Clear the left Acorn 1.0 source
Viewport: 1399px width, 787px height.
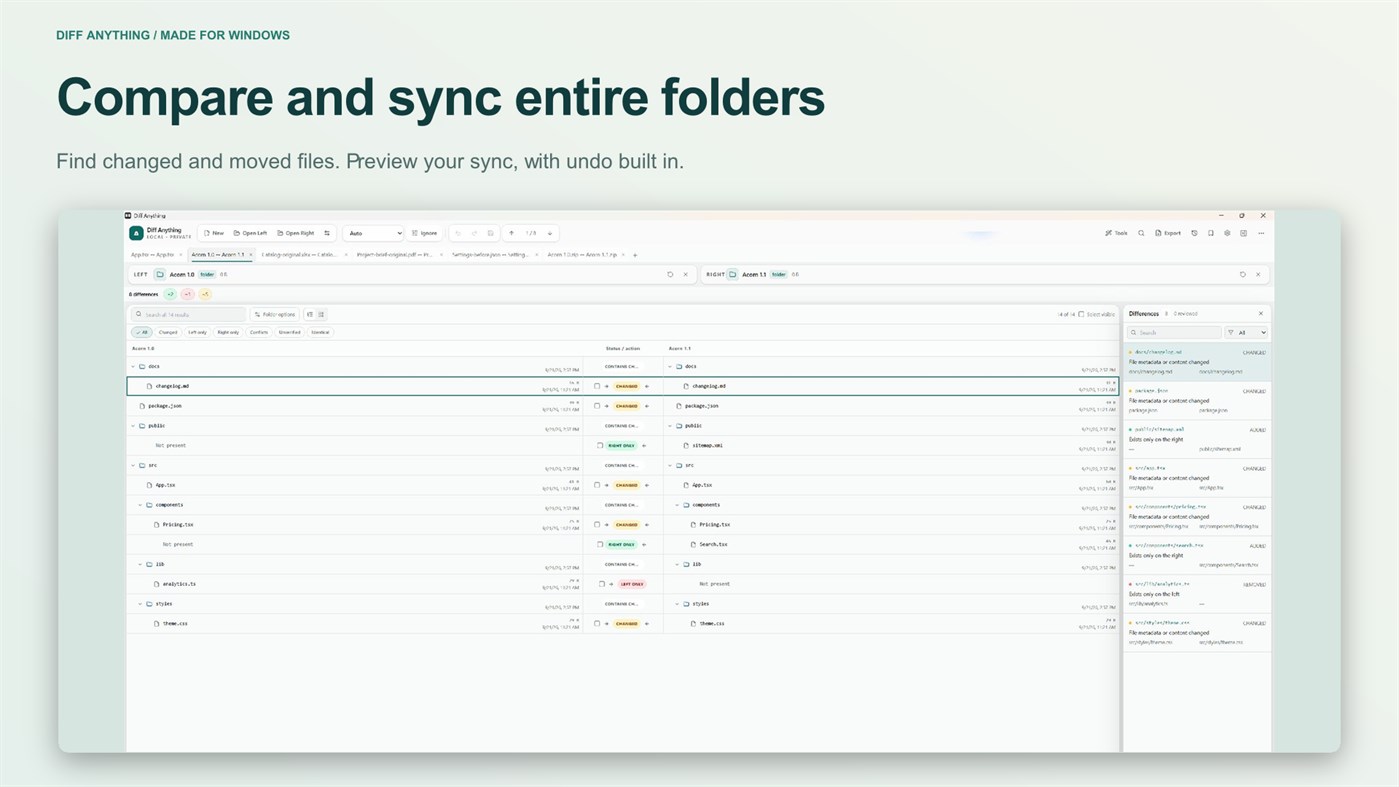pyautogui.click(x=685, y=274)
